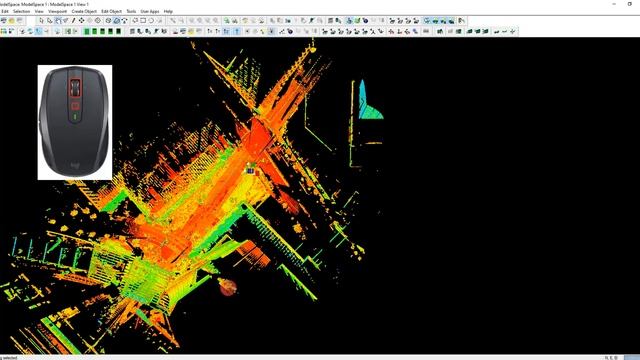Screen dimensions: 640x360
Task: Select the four-arrow pan/move tool icon
Action: tap(82, 20)
